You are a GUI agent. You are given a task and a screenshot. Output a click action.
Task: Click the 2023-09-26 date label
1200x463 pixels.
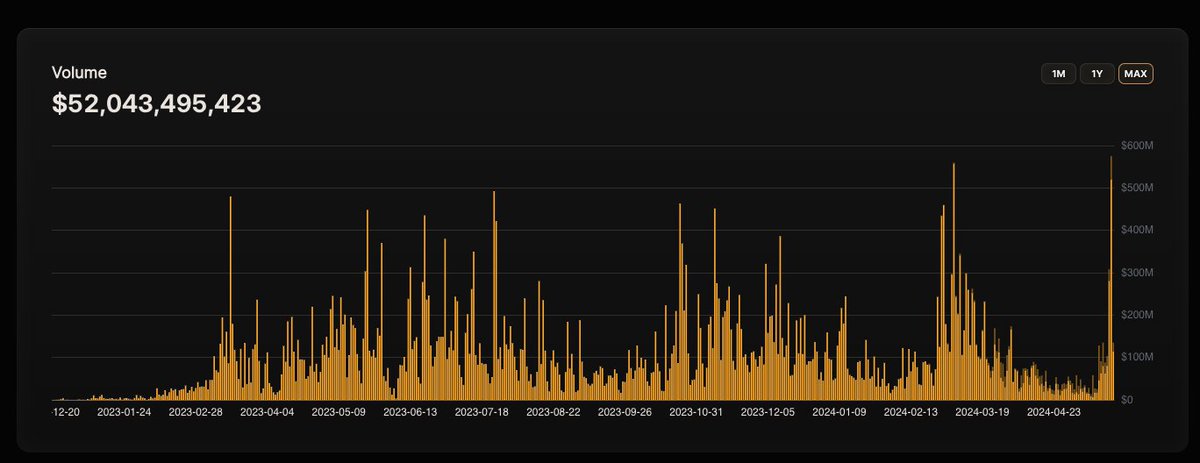click(x=625, y=411)
